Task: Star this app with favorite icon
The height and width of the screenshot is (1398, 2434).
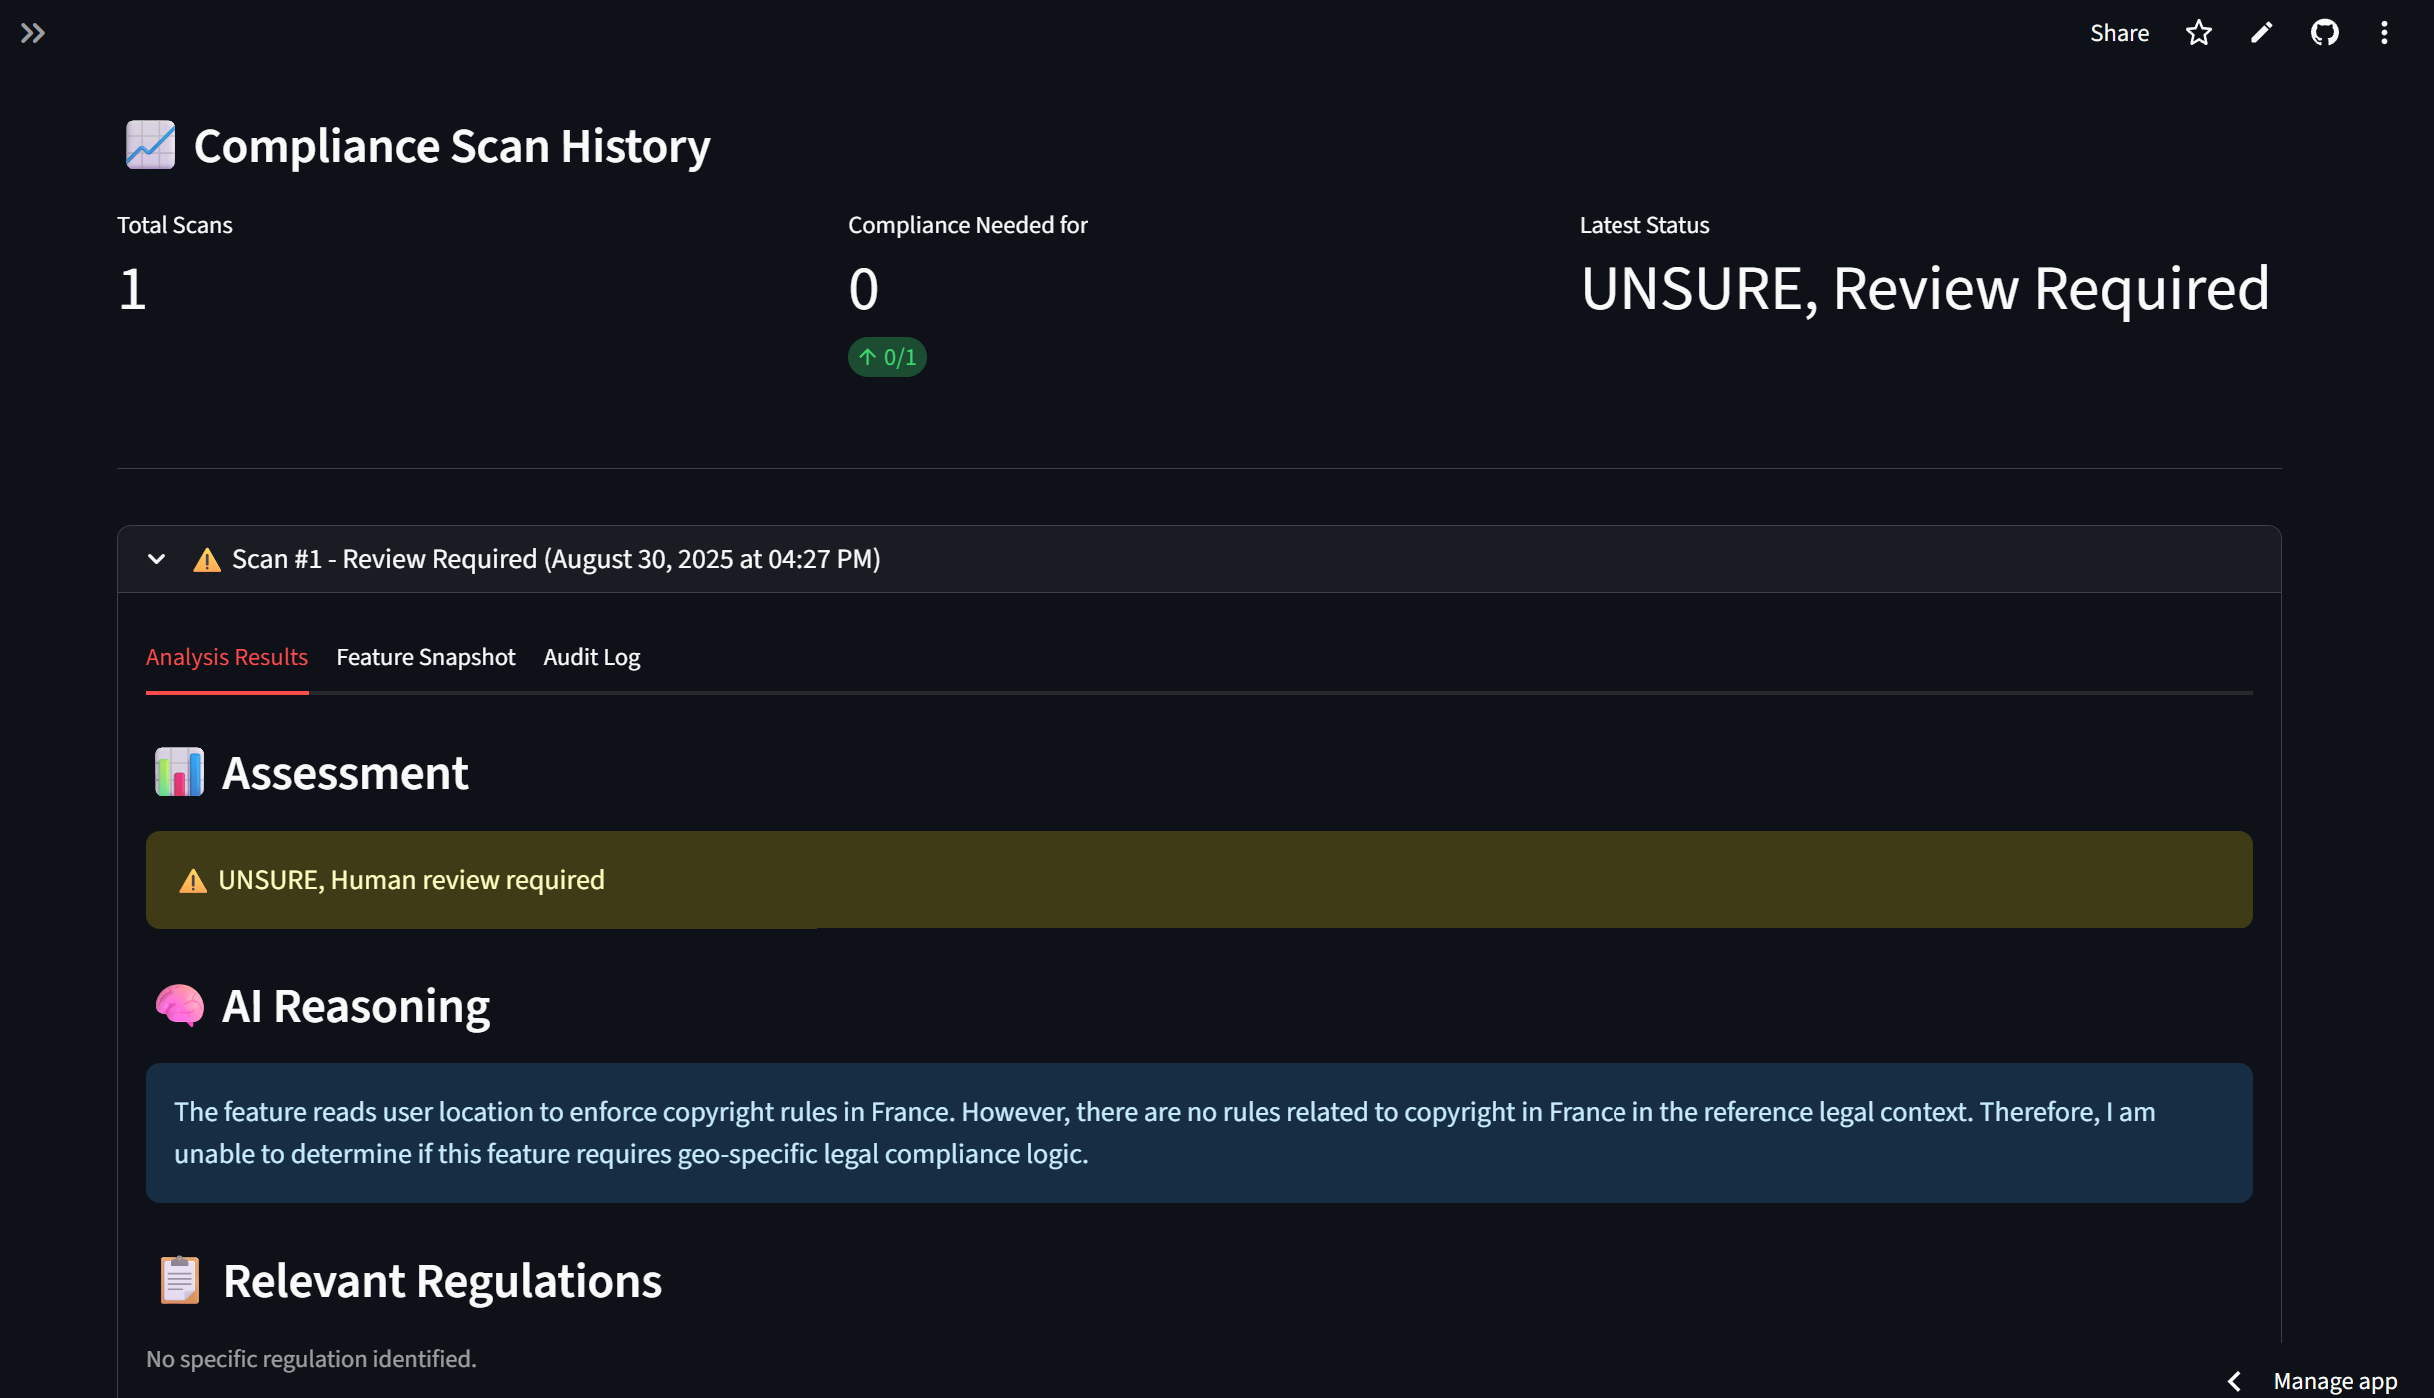Action: tap(2198, 33)
